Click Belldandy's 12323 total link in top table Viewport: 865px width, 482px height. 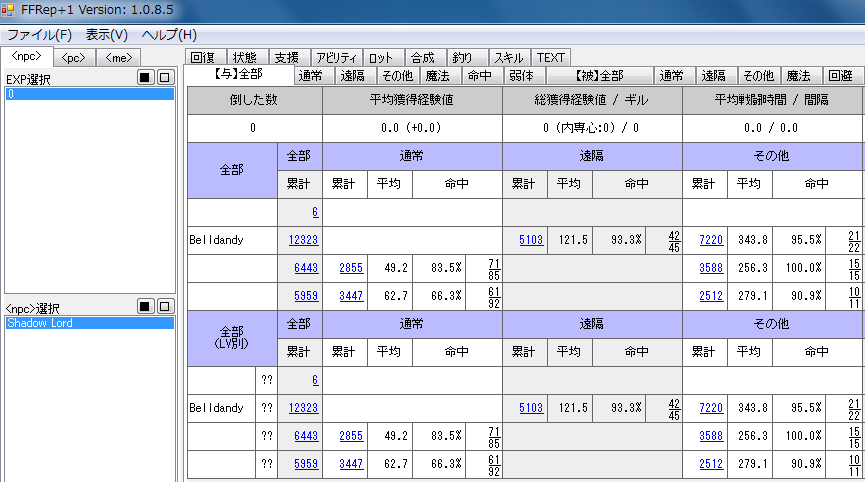pyautogui.click(x=302, y=240)
